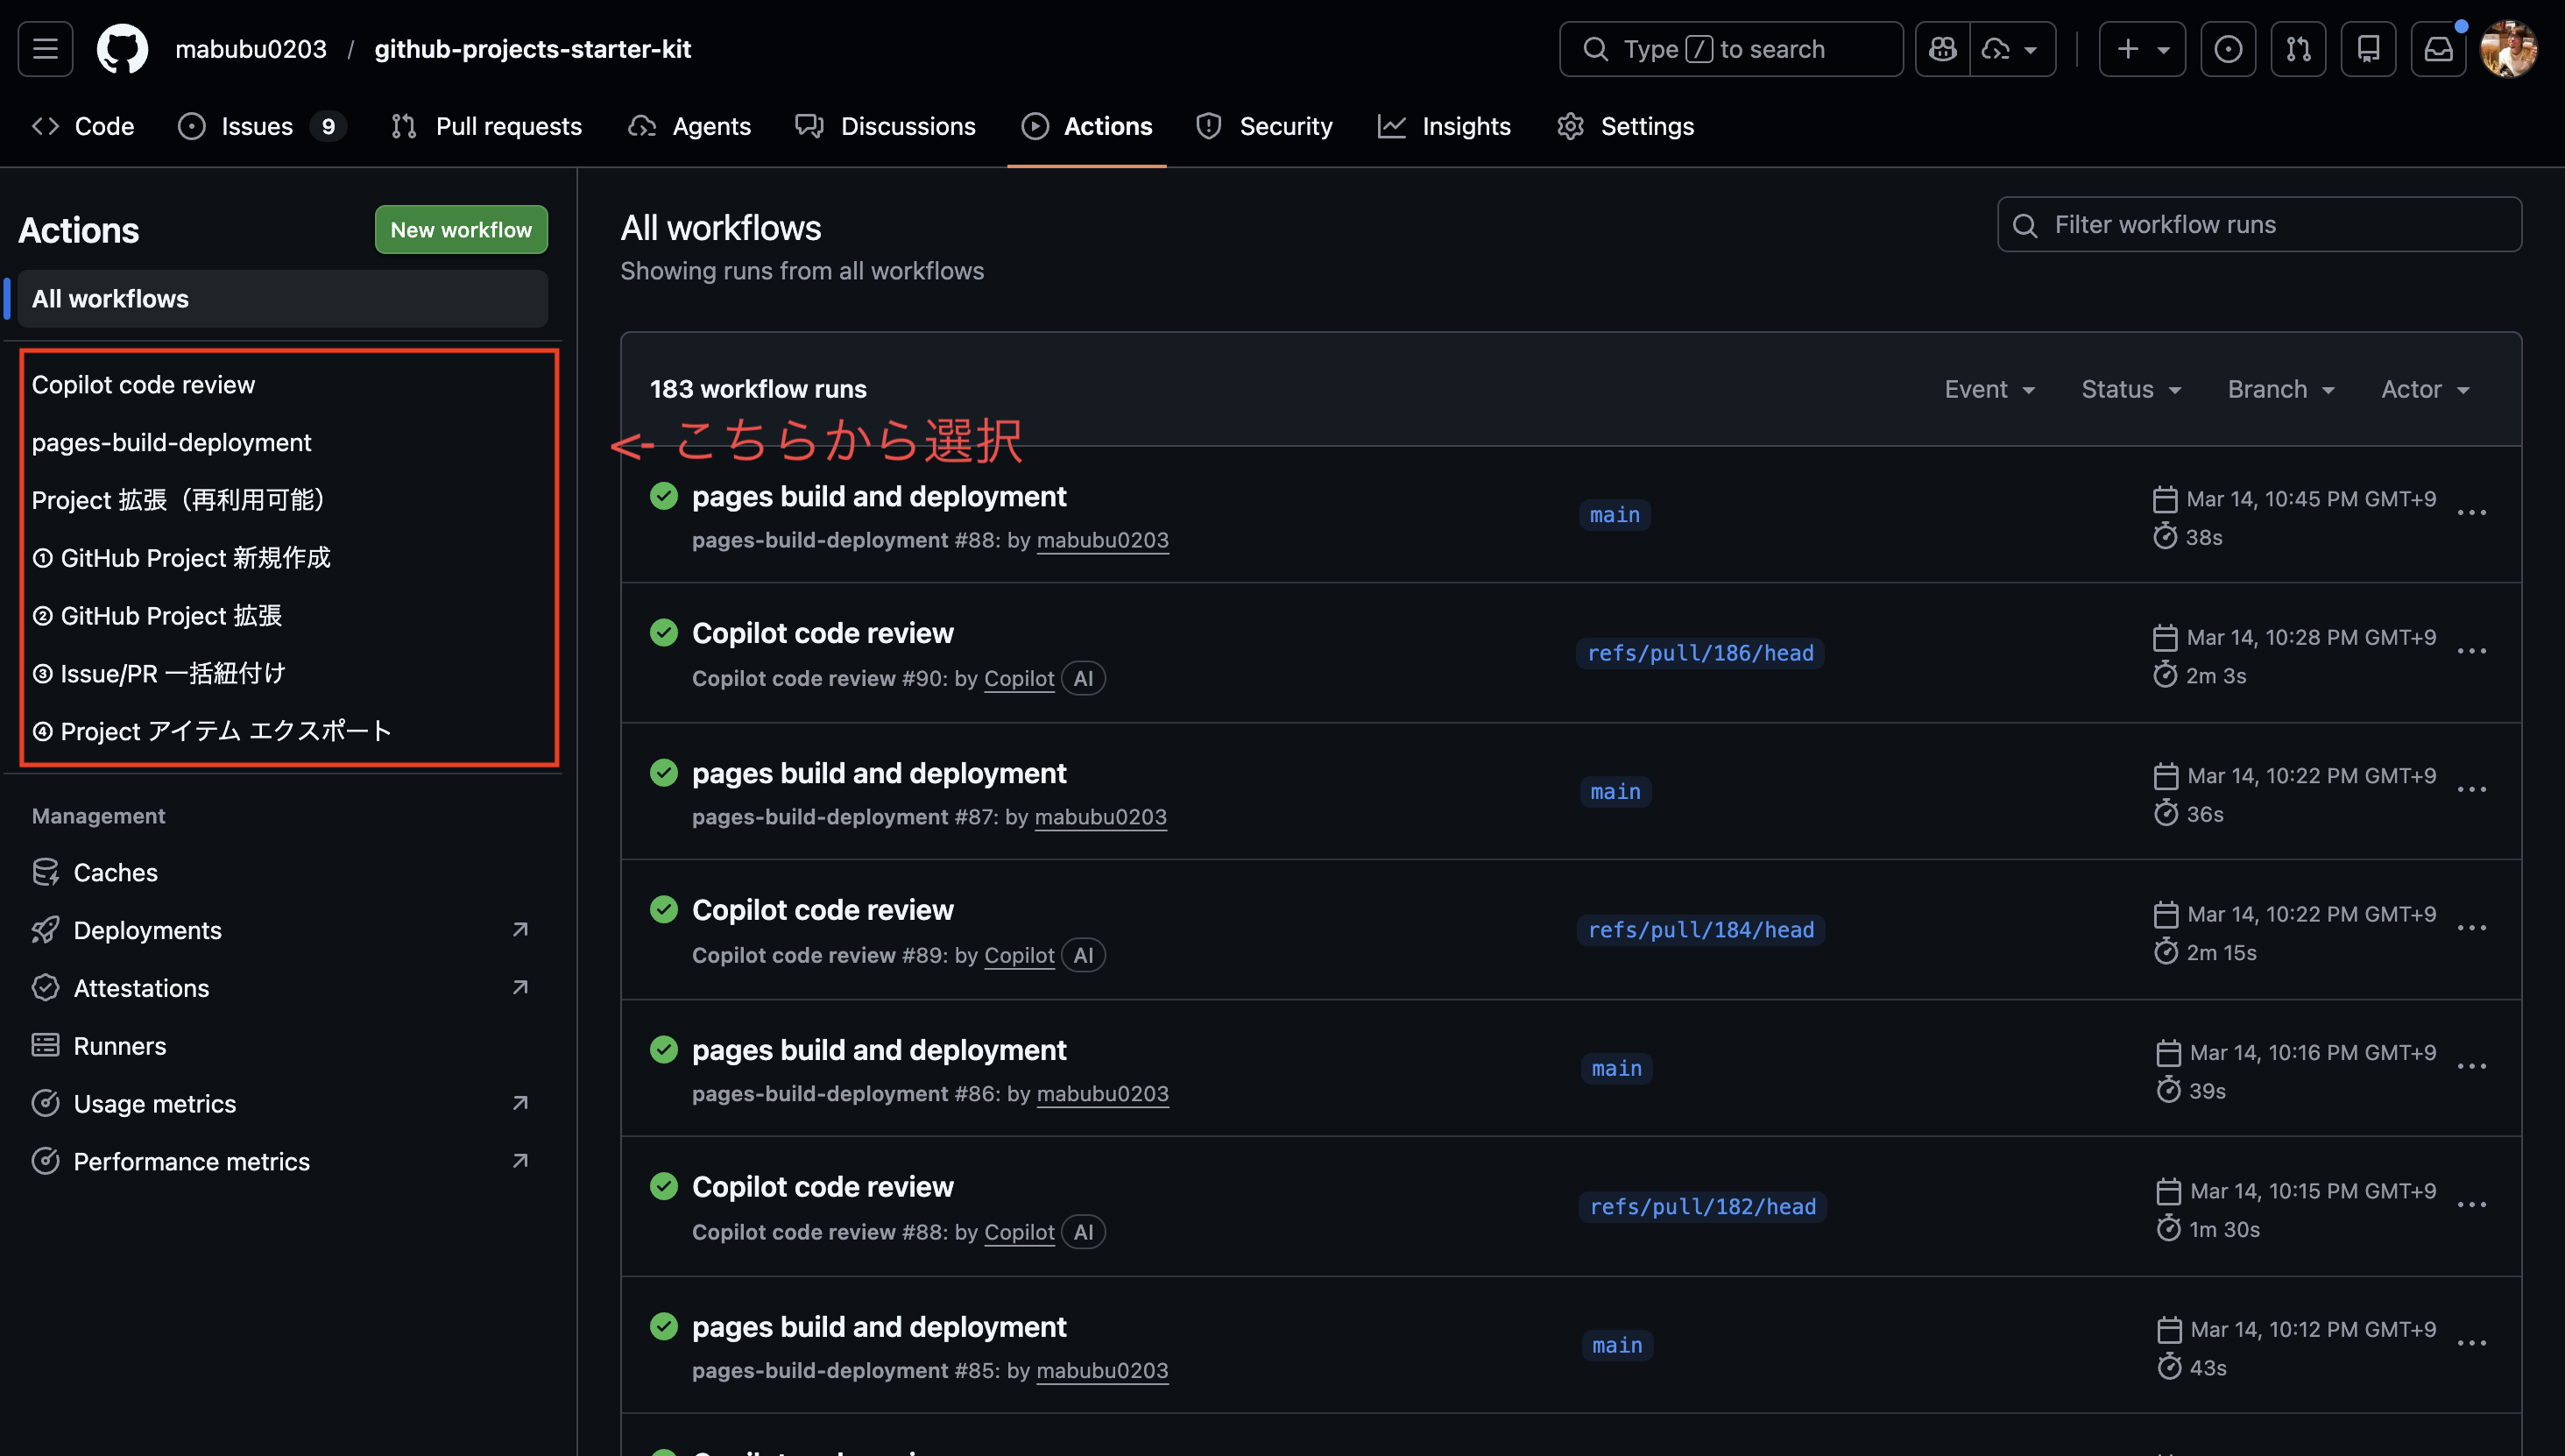The image size is (2565, 1456).
Task: Focus the Type / to search box
Action: 1731,49
